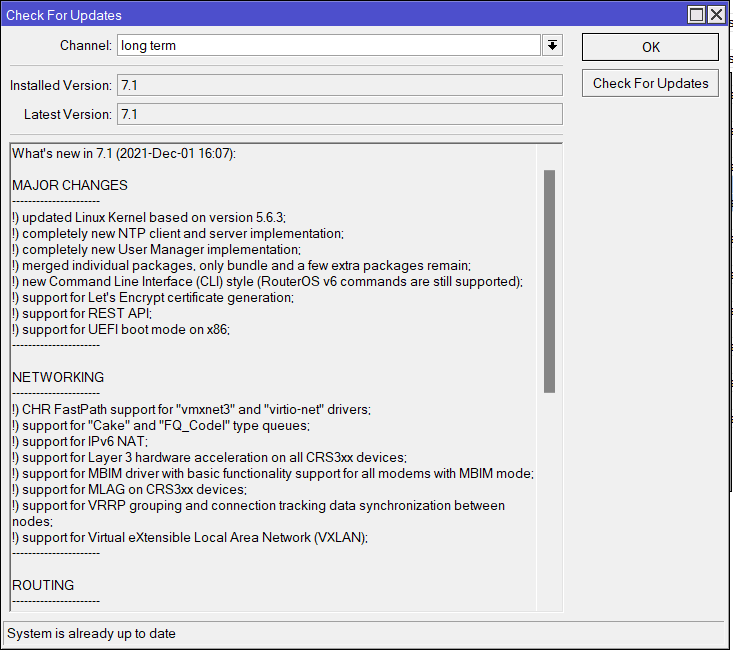Click the updated Linux Kernel line
This screenshot has height=651, width=733.
149,217
